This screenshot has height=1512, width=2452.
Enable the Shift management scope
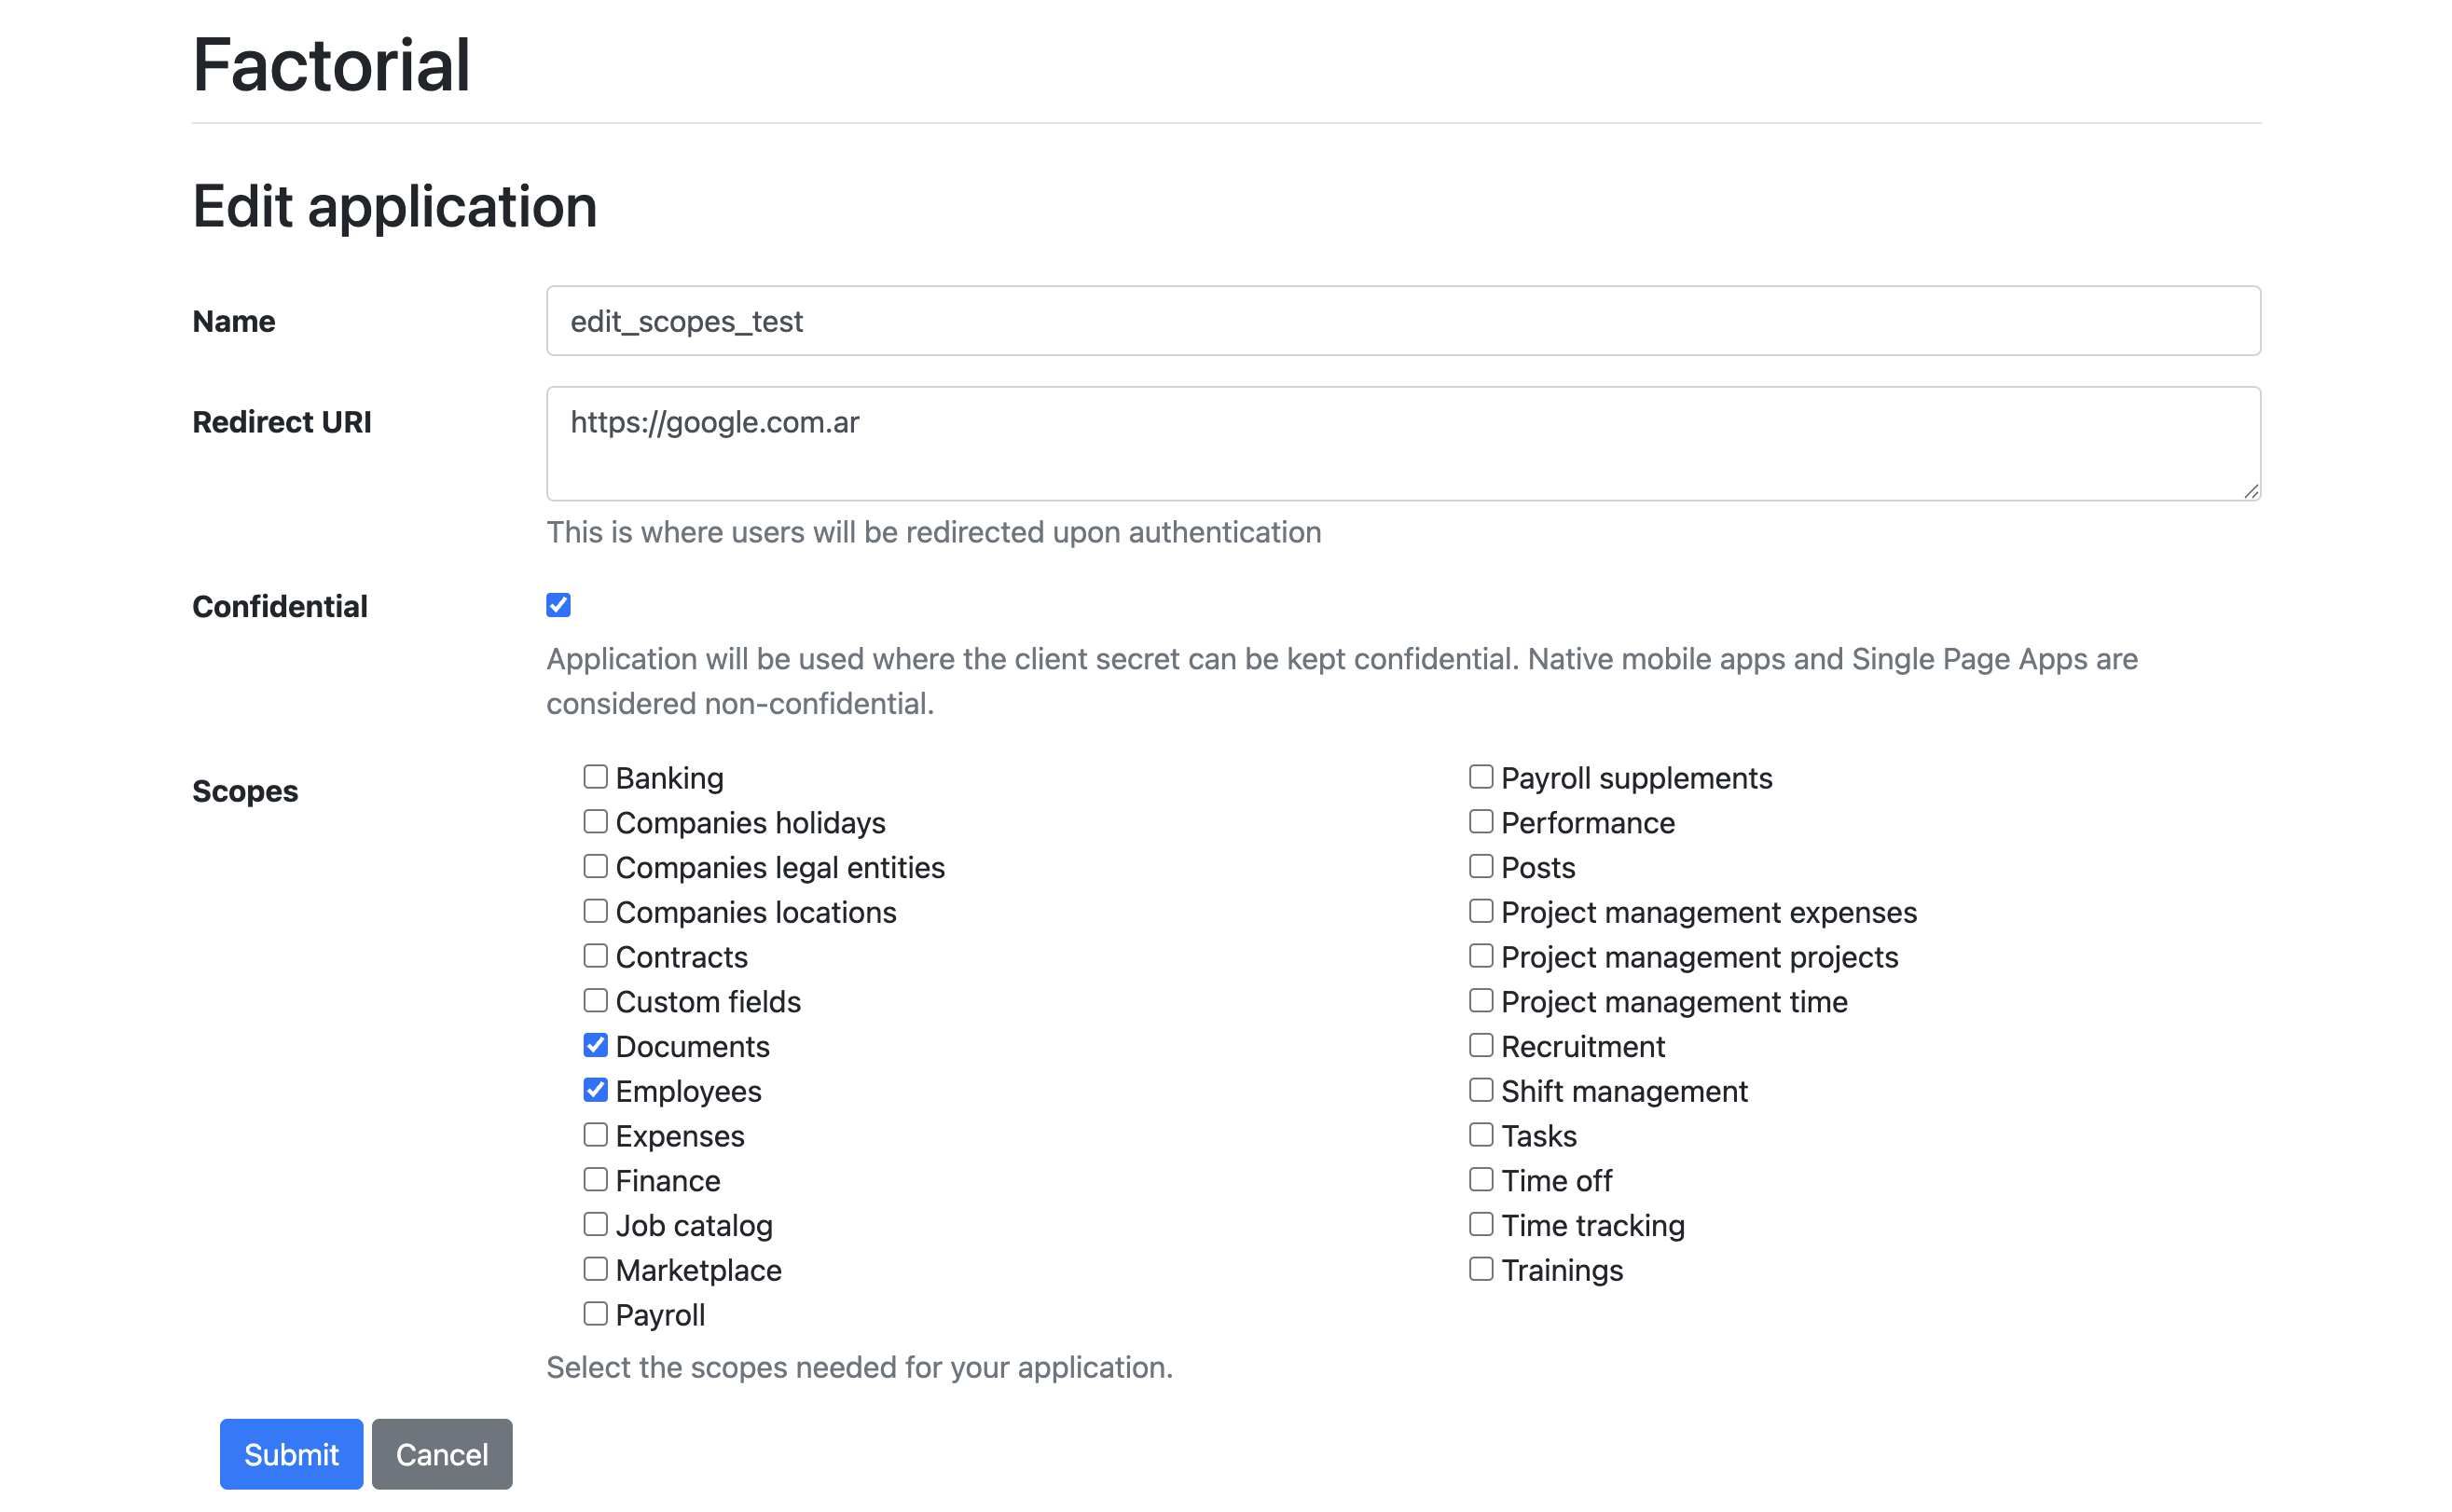(1480, 1090)
